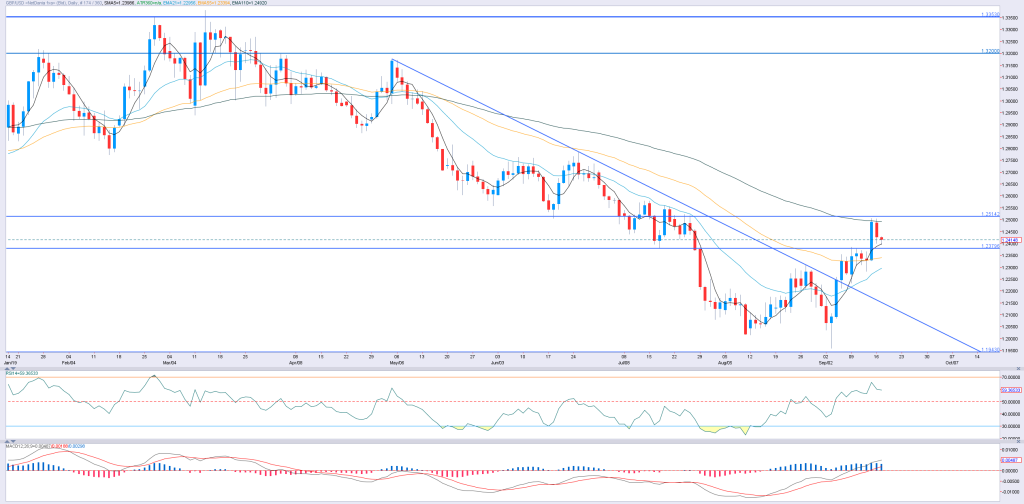Click the blue EMA21 legend entry
The height and width of the screenshot is (504, 1024).
click(179, 3)
